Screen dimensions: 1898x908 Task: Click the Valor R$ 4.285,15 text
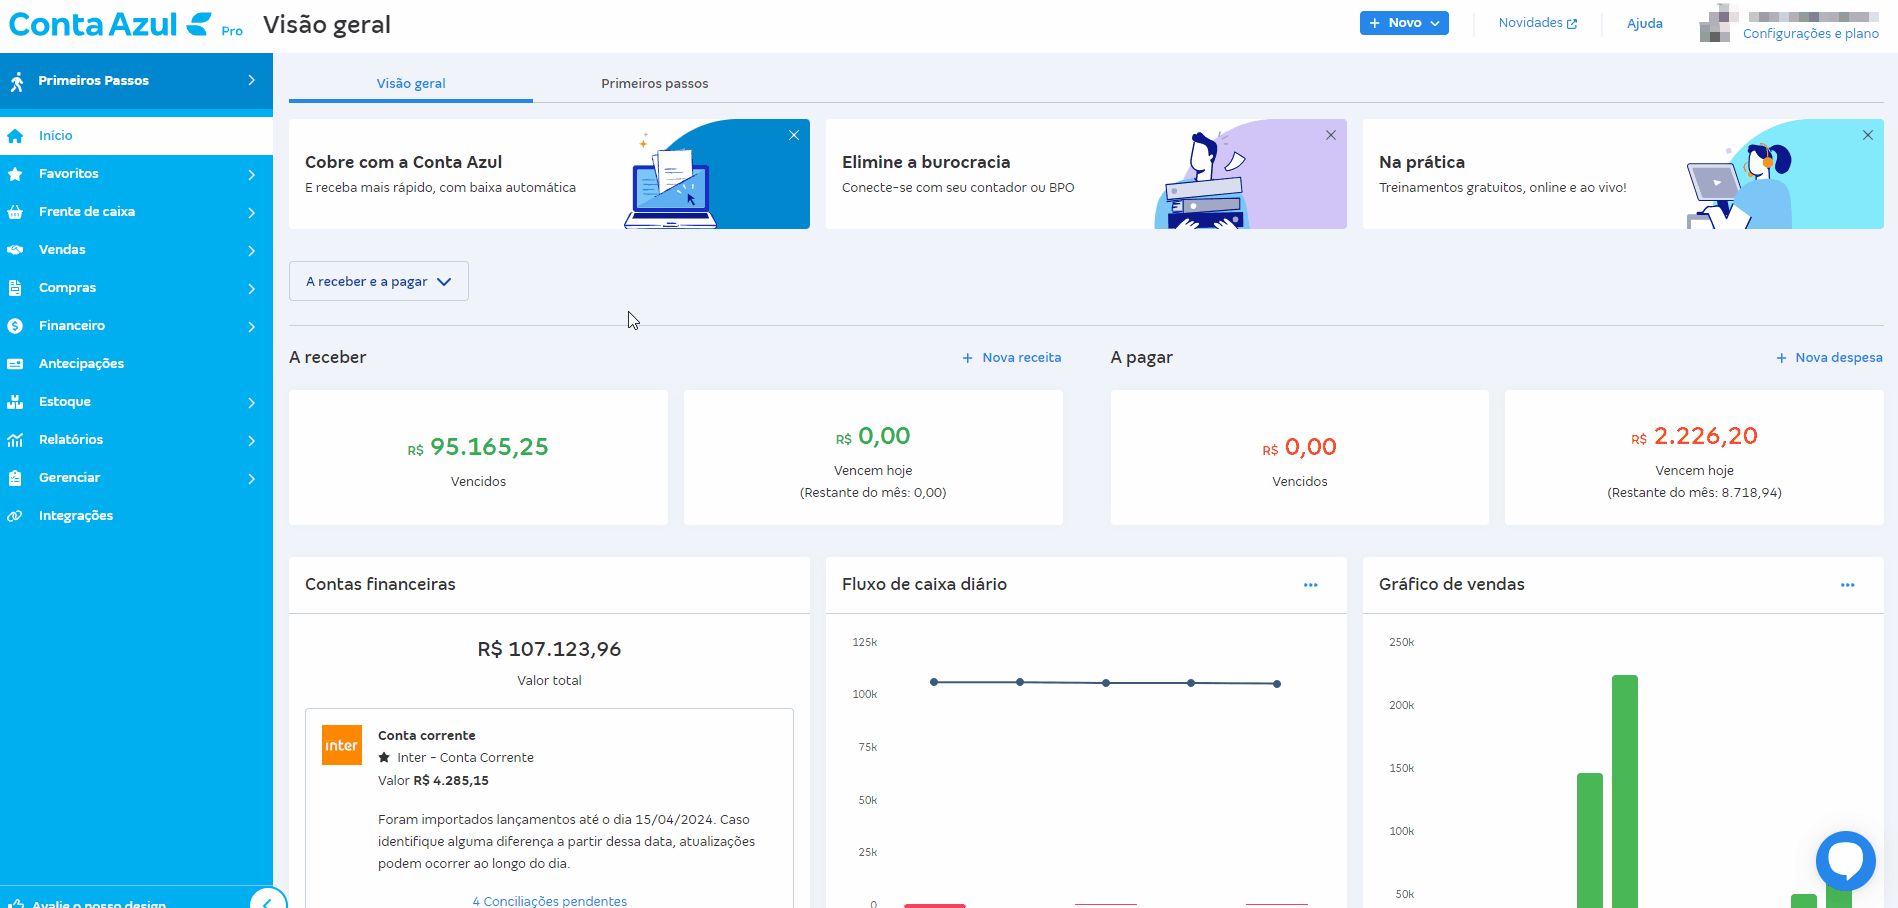point(433,781)
